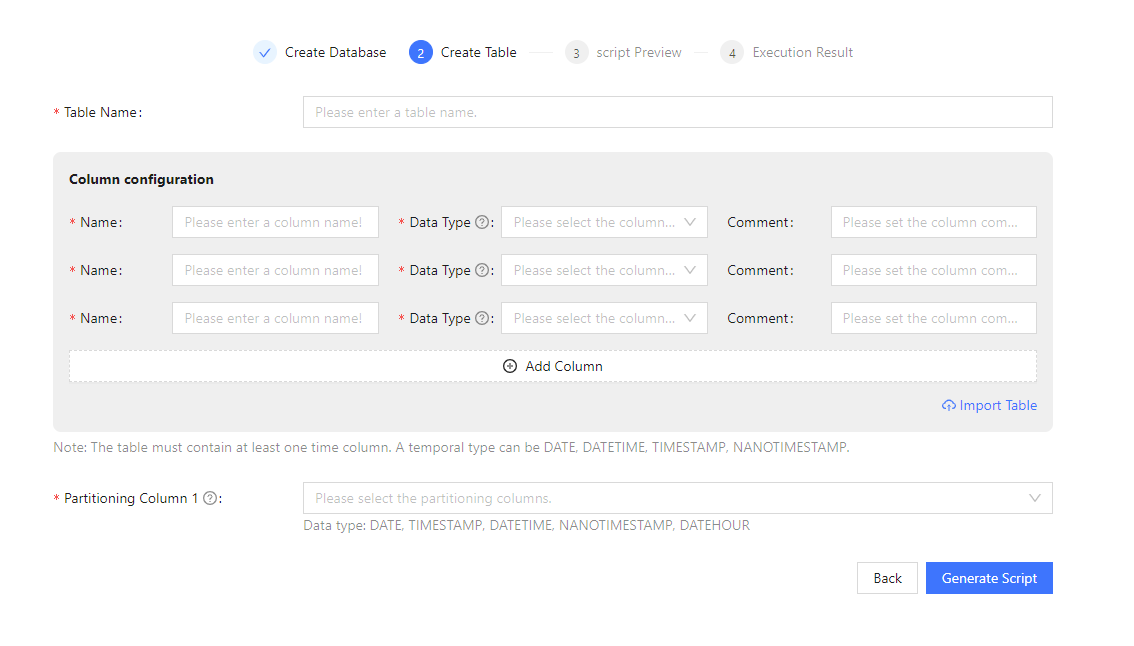Click the step 2 Create Table circle
Screen dimensions: 1134x646
pyautogui.click(x=420, y=53)
